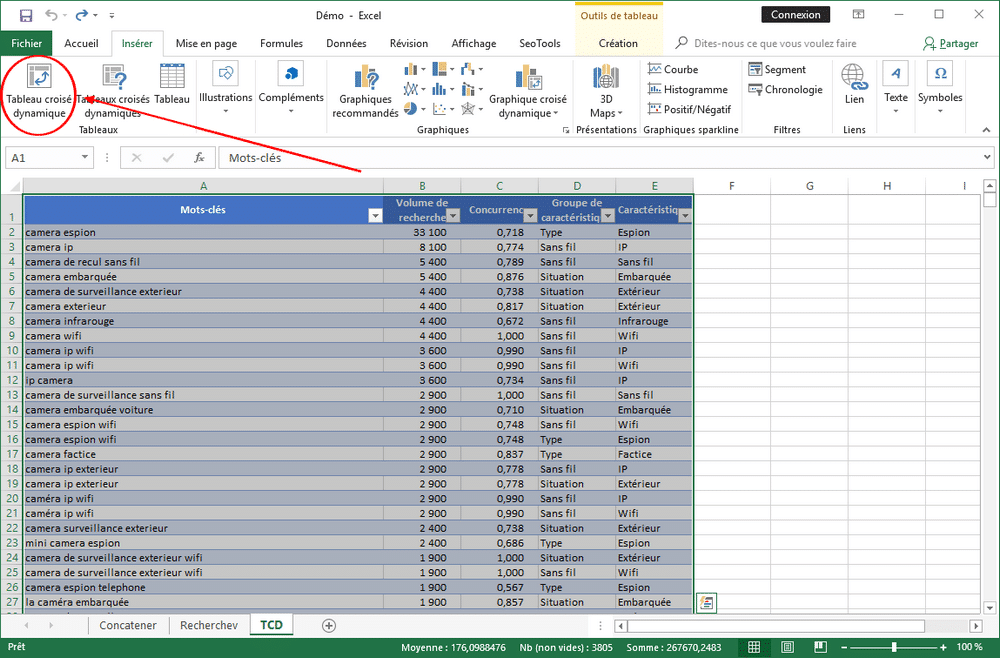Open the Volume de recherche filter dropdown
1000x658 pixels.
click(x=453, y=216)
